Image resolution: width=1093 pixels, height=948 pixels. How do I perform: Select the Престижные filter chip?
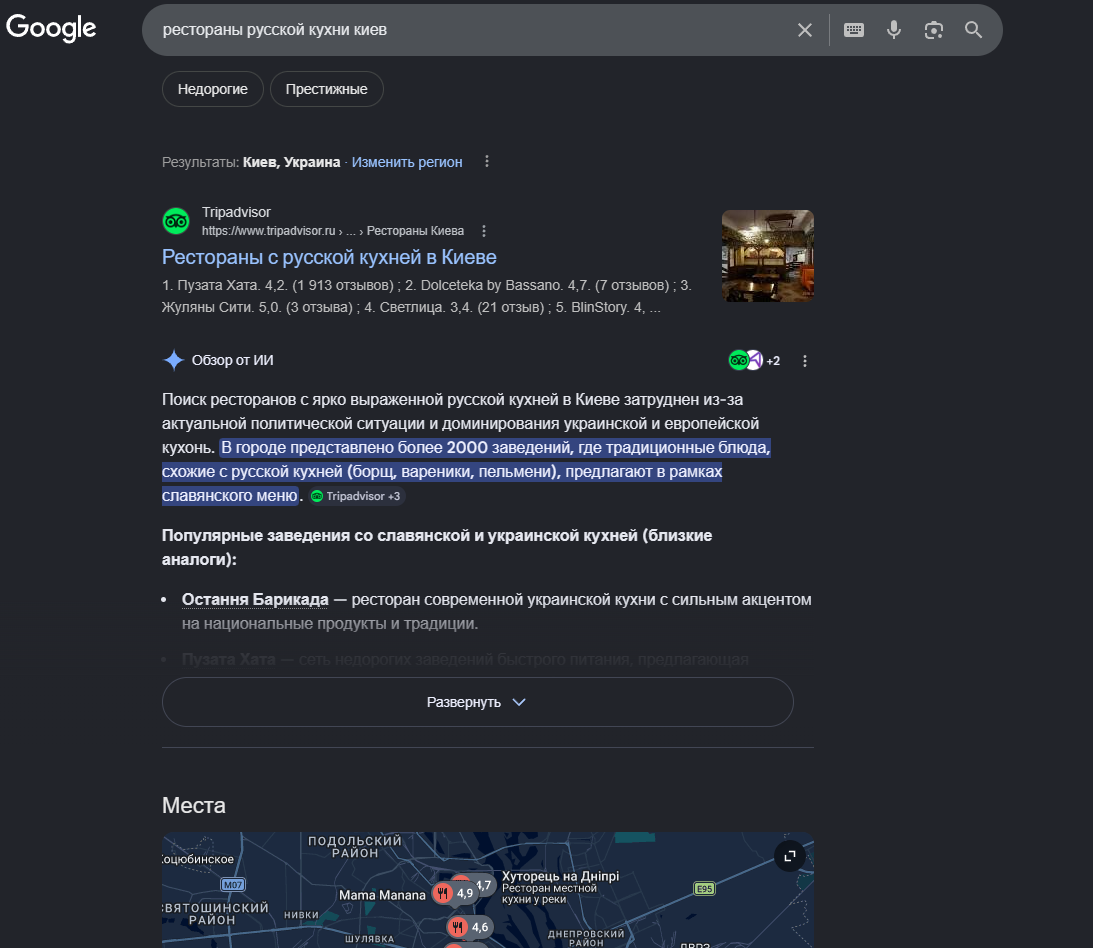coord(326,89)
